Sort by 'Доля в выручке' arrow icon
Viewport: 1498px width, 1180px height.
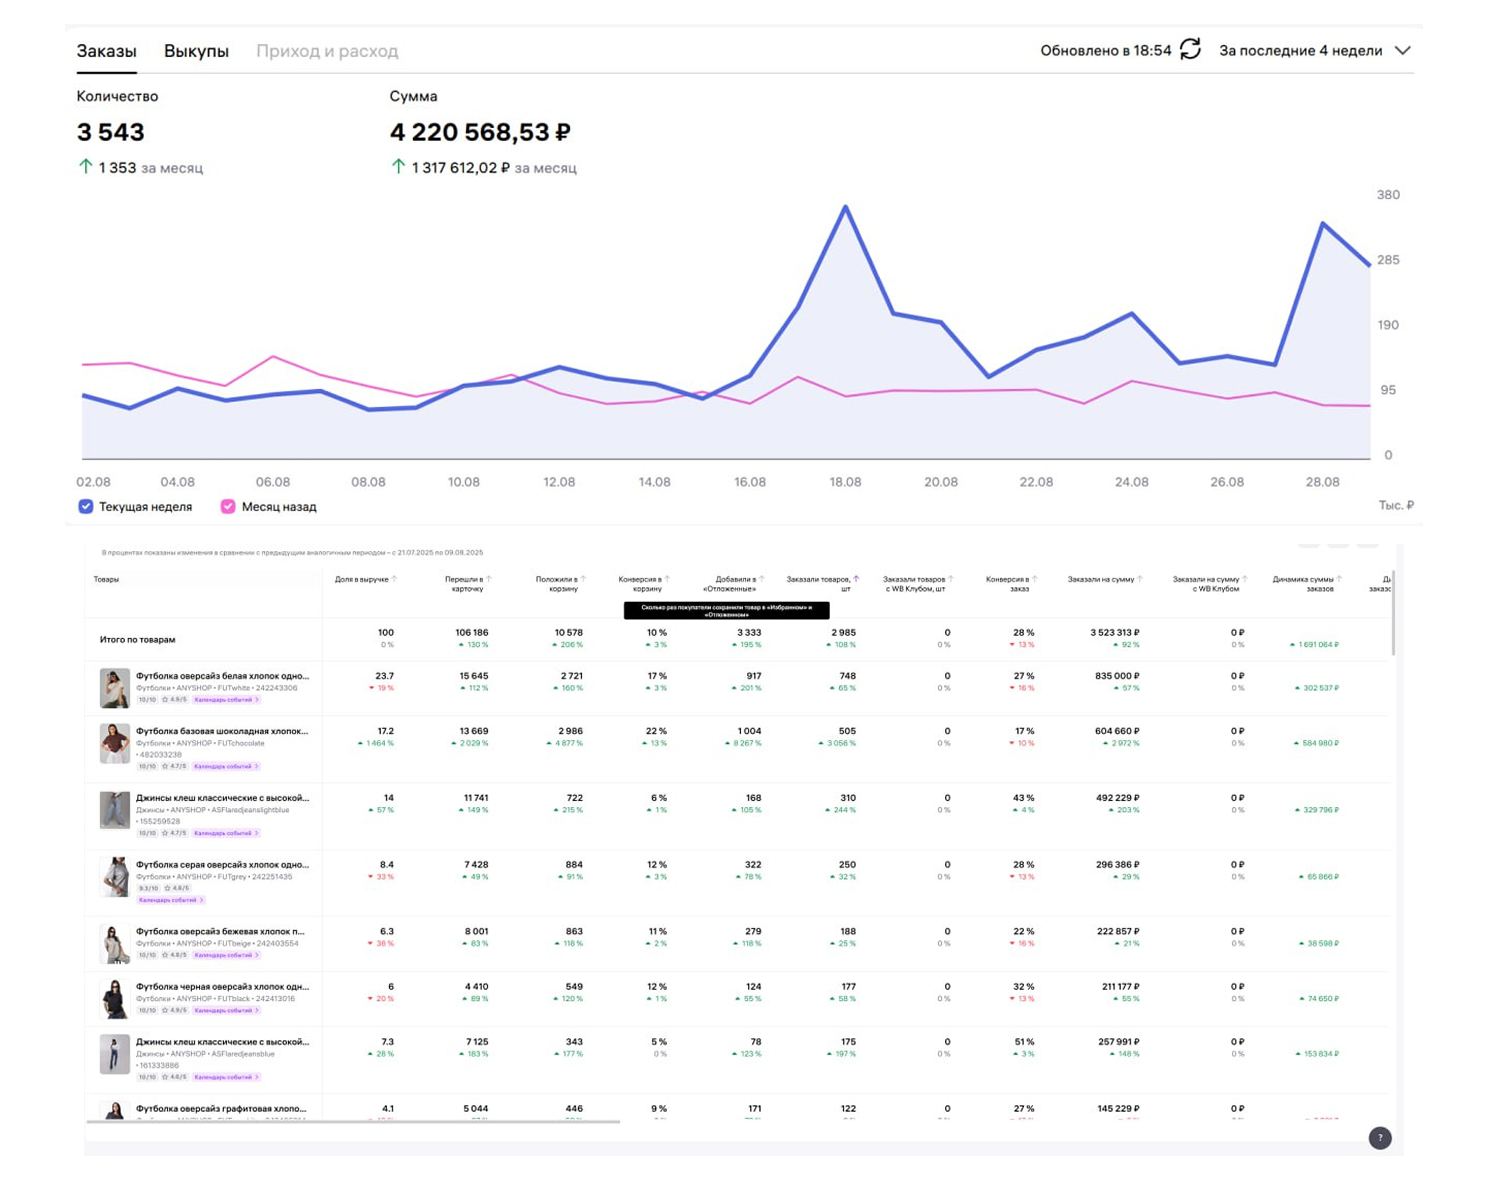tap(395, 579)
